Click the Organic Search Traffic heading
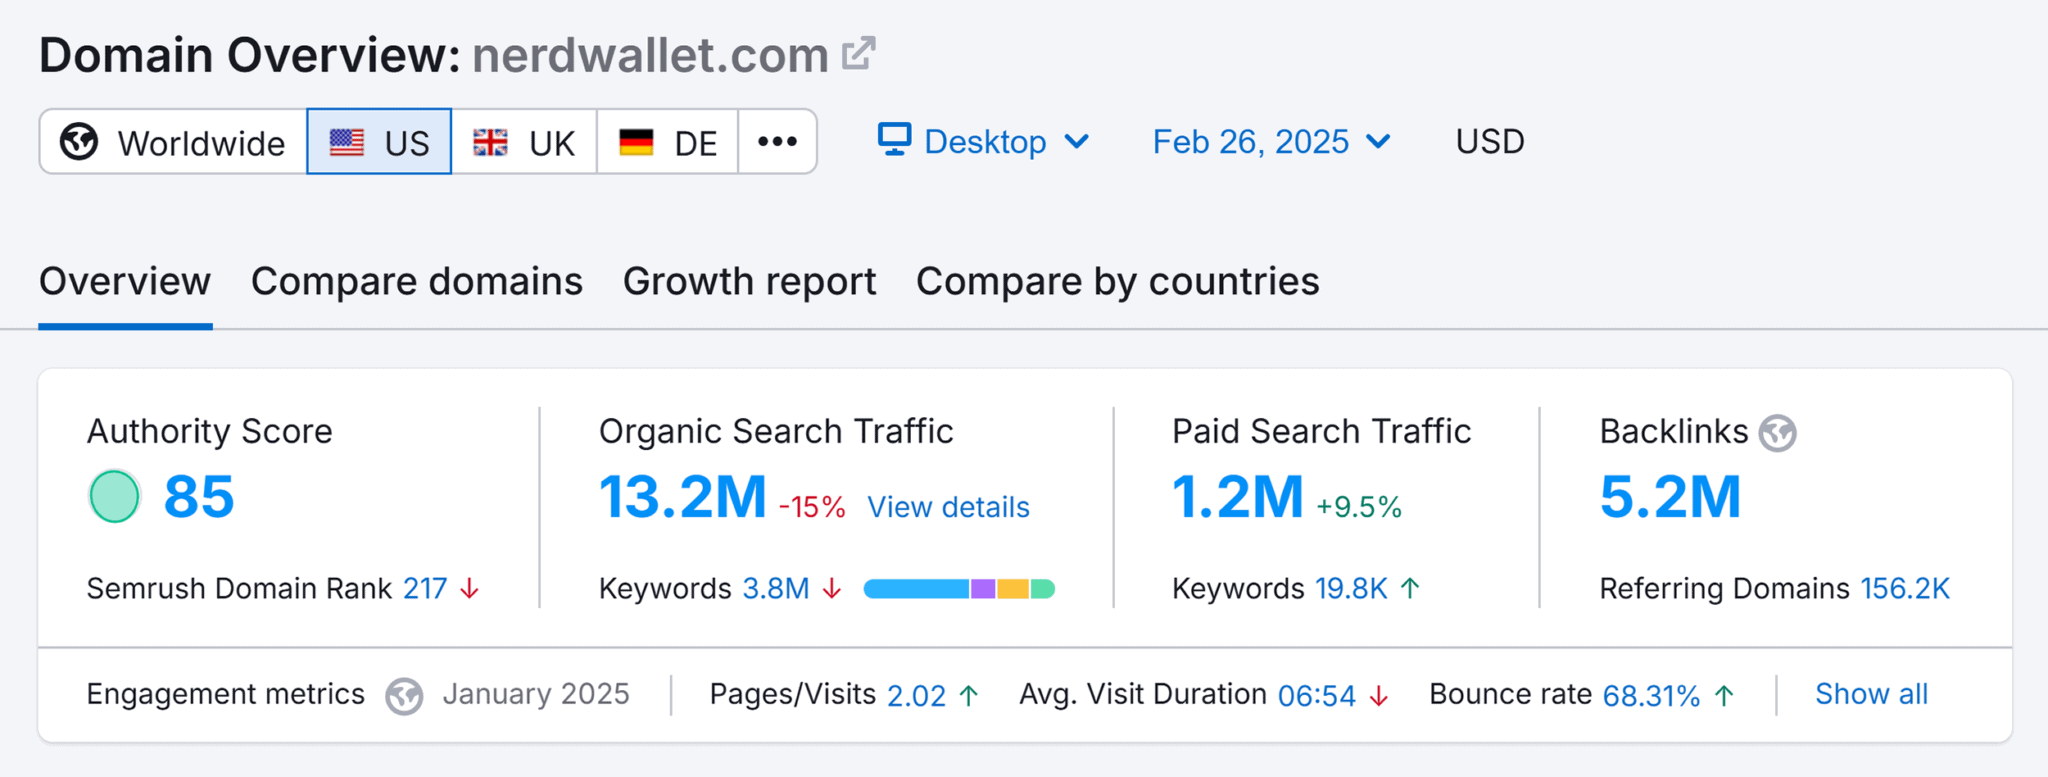Image resolution: width=2048 pixels, height=777 pixels. pos(776,431)
